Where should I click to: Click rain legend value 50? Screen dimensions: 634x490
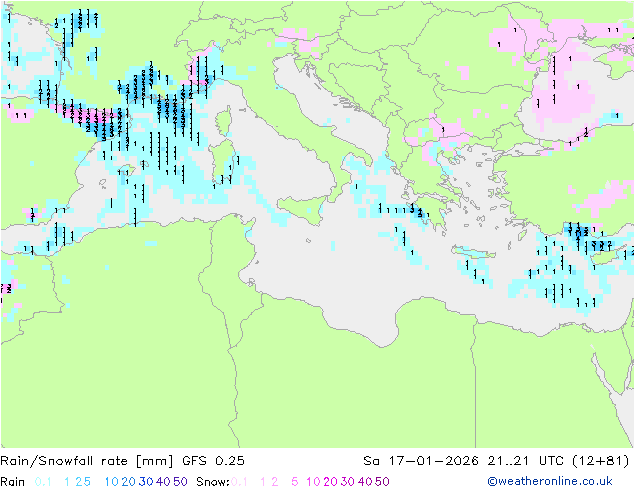tap(180, 482)
